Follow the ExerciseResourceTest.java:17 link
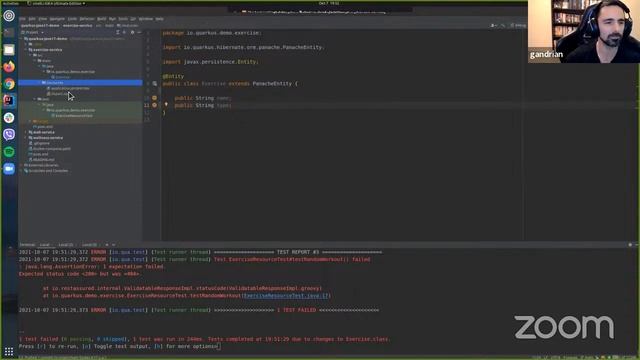This screenshot has width=640, height=360. pyautogui.click(x=286, y=296)
